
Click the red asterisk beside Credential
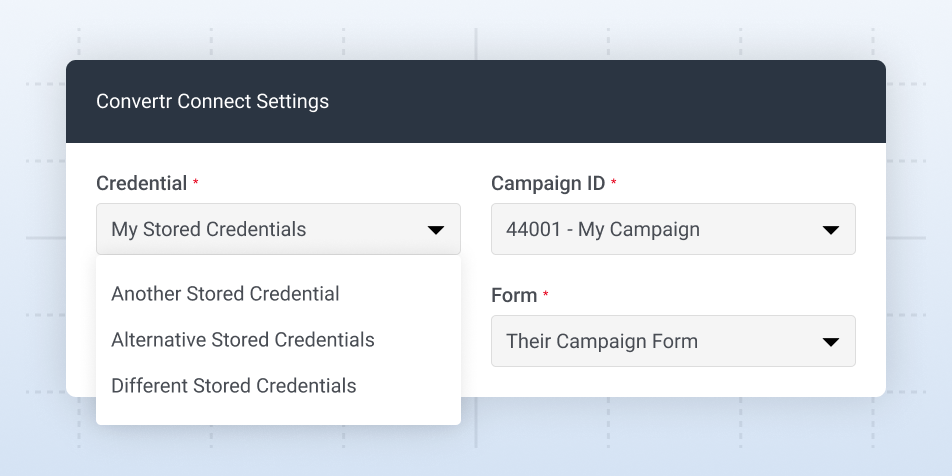[196, 184]
